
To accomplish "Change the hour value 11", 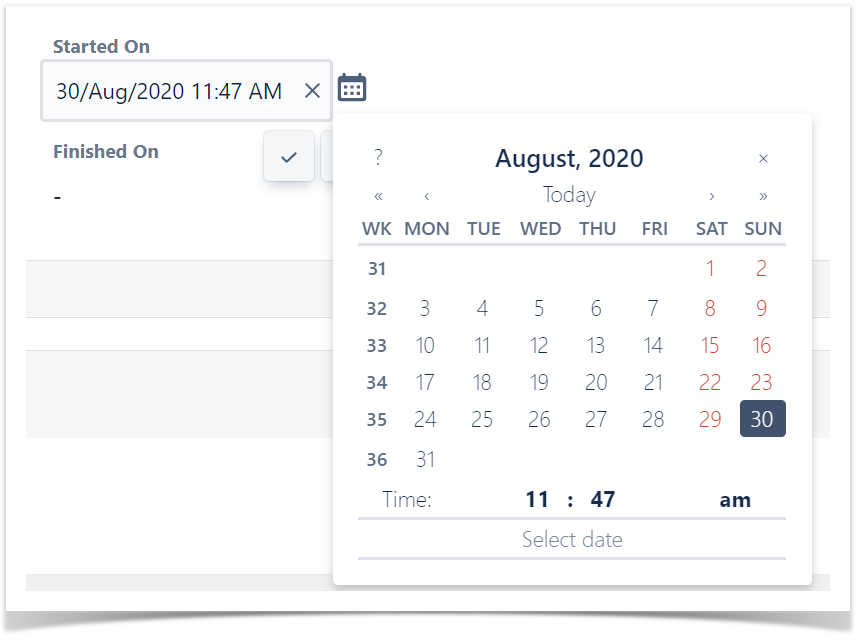I will coord(537,499).
